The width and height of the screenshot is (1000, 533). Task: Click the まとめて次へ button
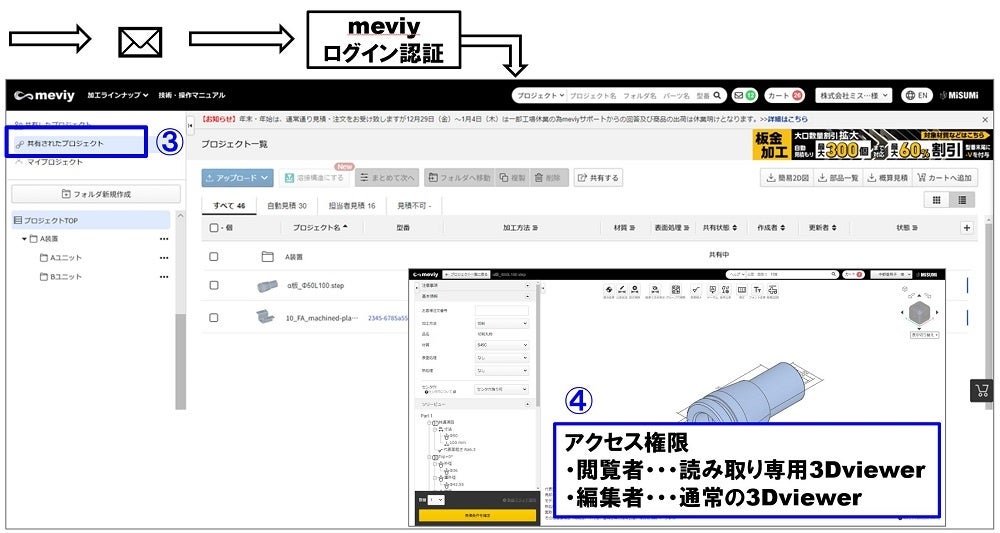(x=386, y=178)
